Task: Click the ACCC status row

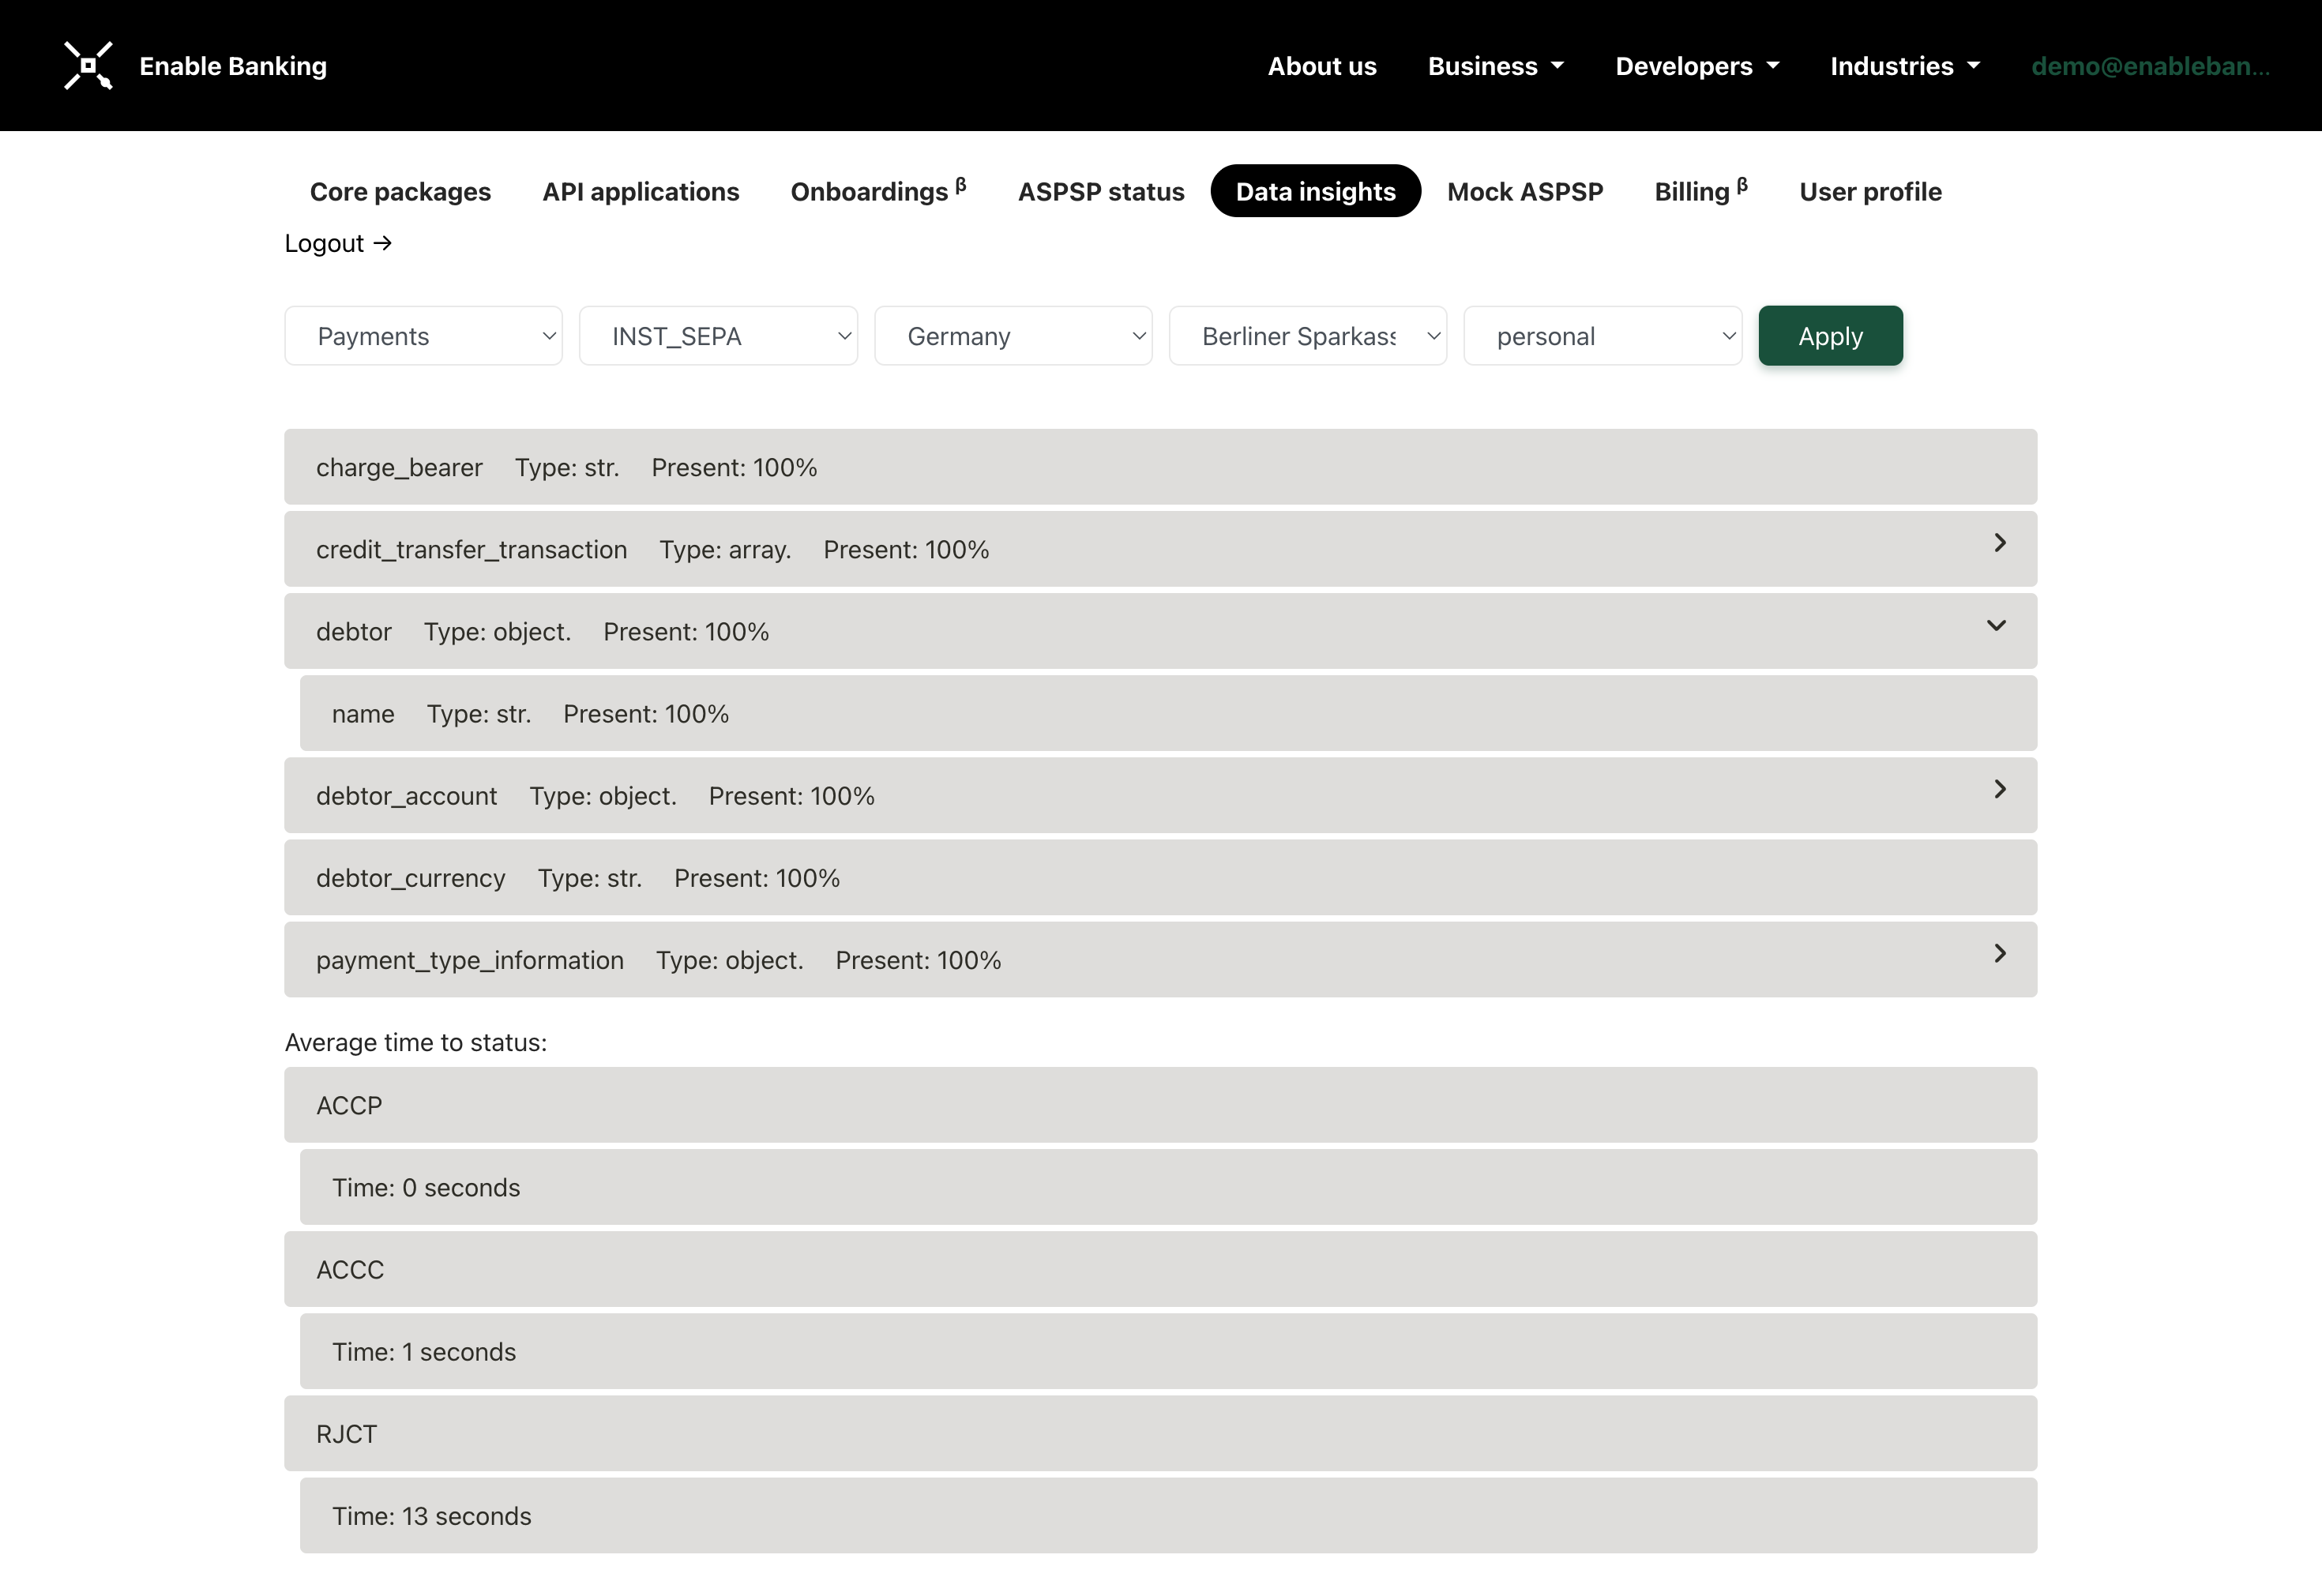Action: [x=1160, y=1269]
